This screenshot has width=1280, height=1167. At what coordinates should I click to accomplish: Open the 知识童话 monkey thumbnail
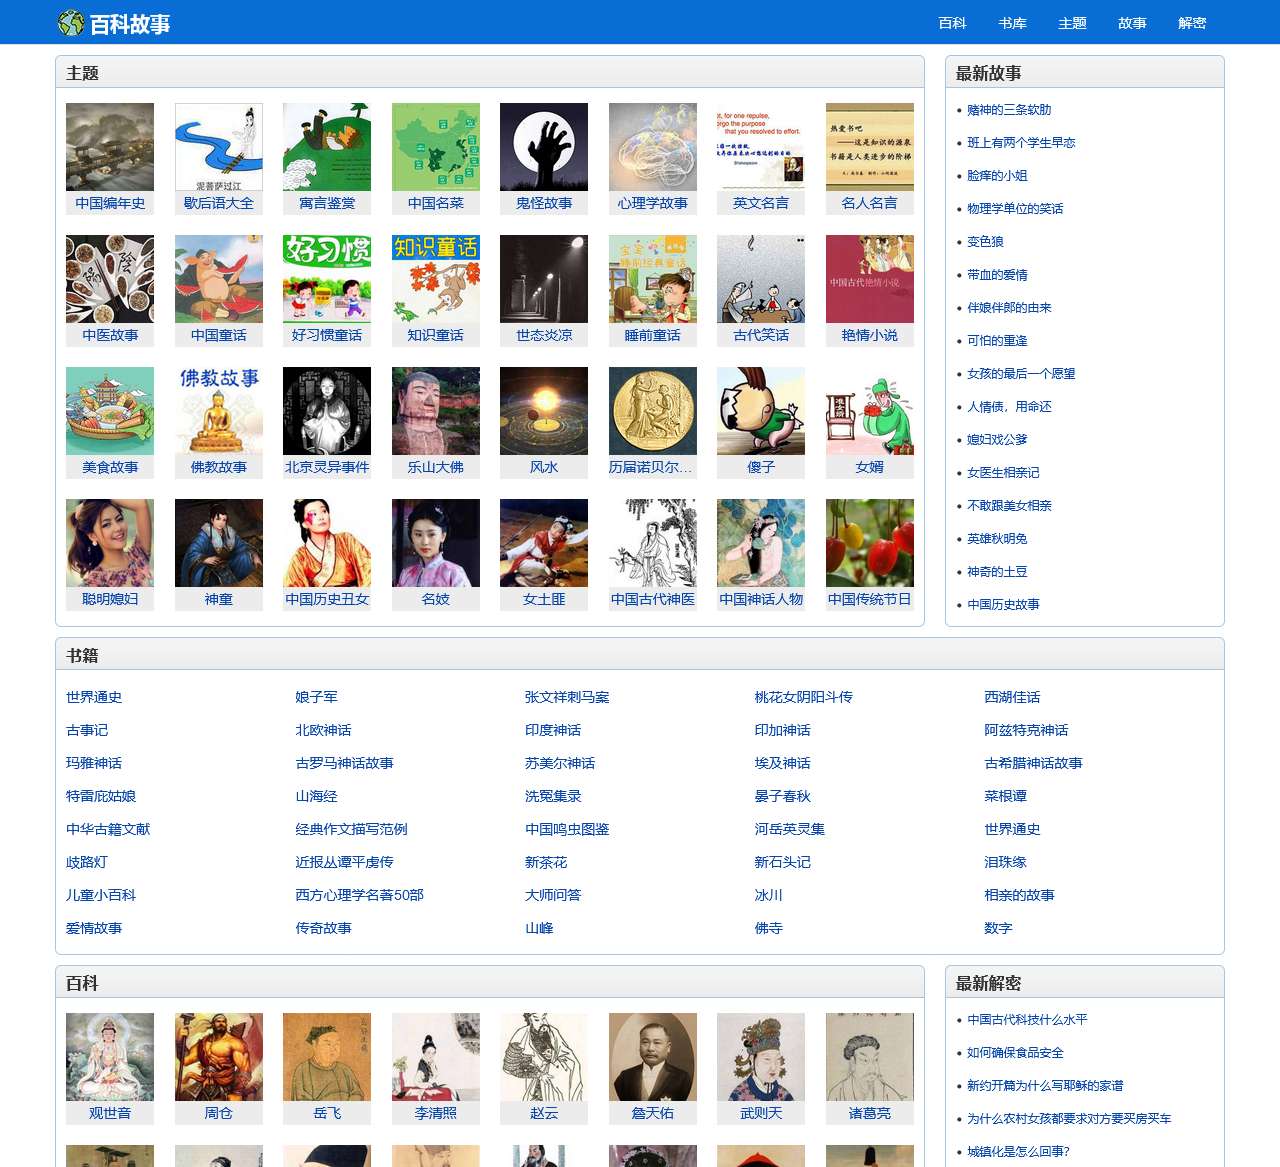(436, 279)
